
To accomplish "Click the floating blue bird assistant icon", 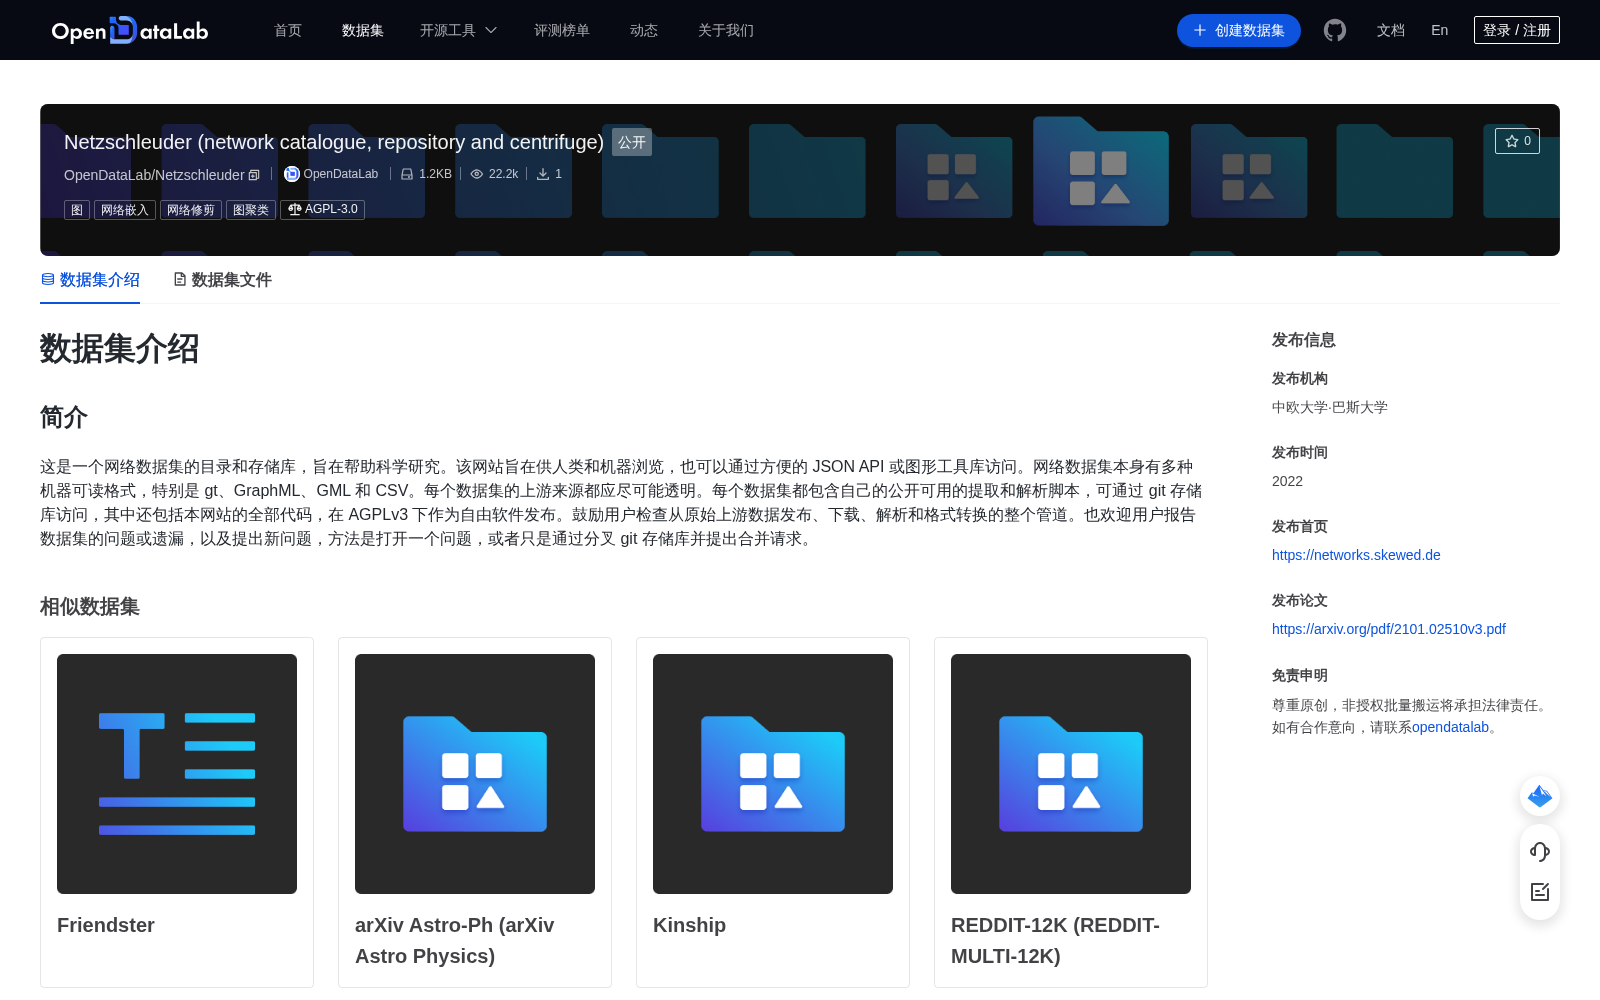I will click(1540, 796).
